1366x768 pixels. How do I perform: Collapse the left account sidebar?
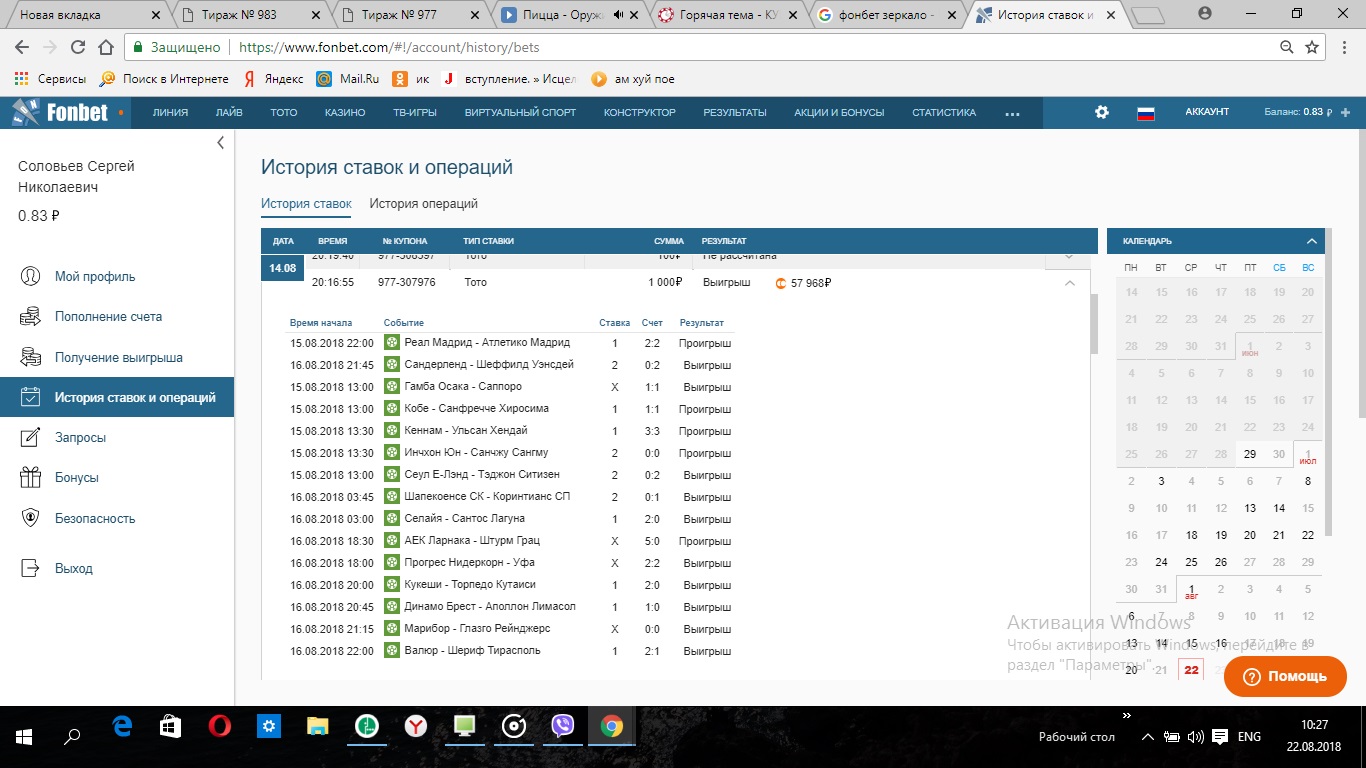pos(221,143)
